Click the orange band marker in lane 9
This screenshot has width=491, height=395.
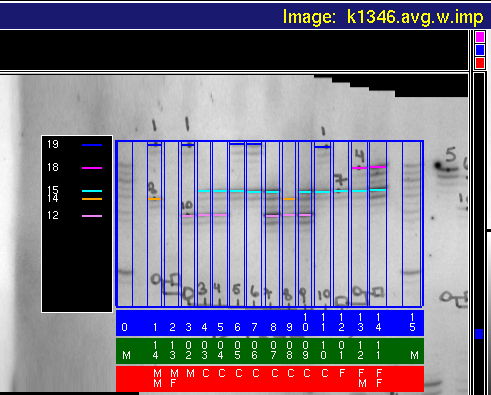pyautogui.click(x=289, y=199)
